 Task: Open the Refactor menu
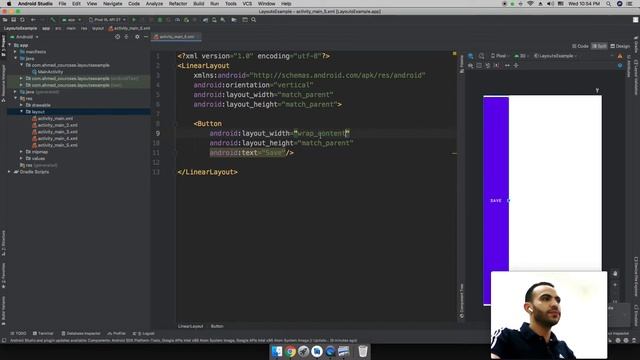pos(178,4)
